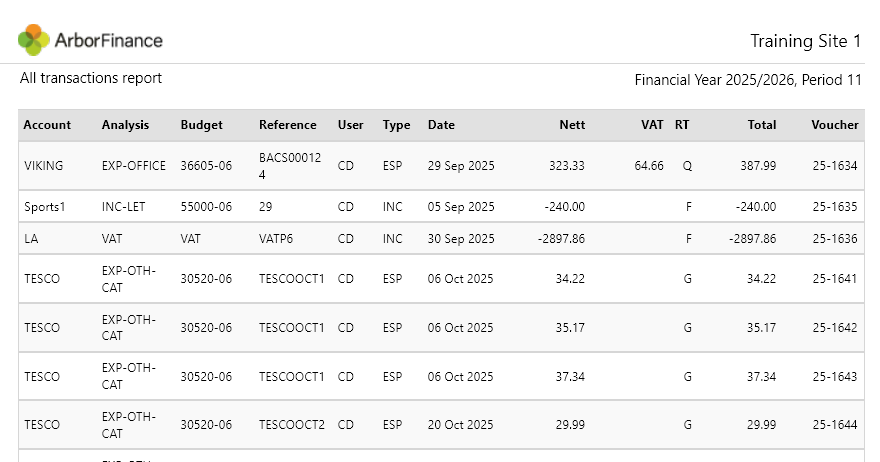This screenshot has width=880, height=462.
Task: Click the ArborFinance logo icon
Action: point(34,40)
